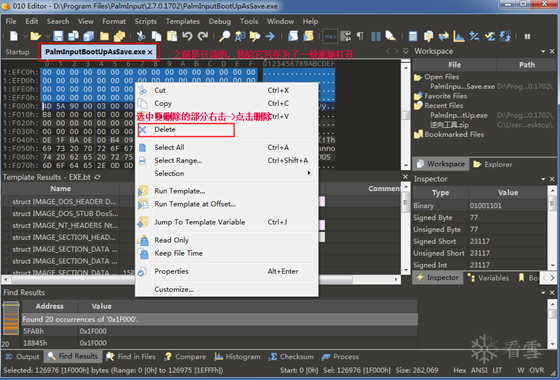The image size is (560, 380).
Task: Click the Binary value 01001101 cell
Action: tap(507, 206)
